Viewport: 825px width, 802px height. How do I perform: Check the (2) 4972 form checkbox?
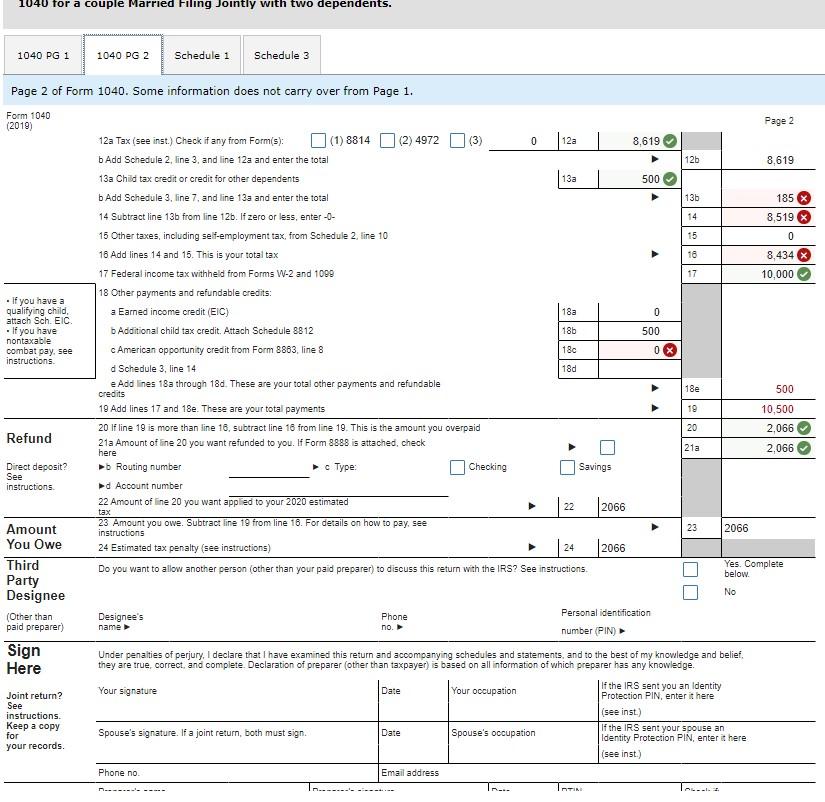(x=387, y=141)
